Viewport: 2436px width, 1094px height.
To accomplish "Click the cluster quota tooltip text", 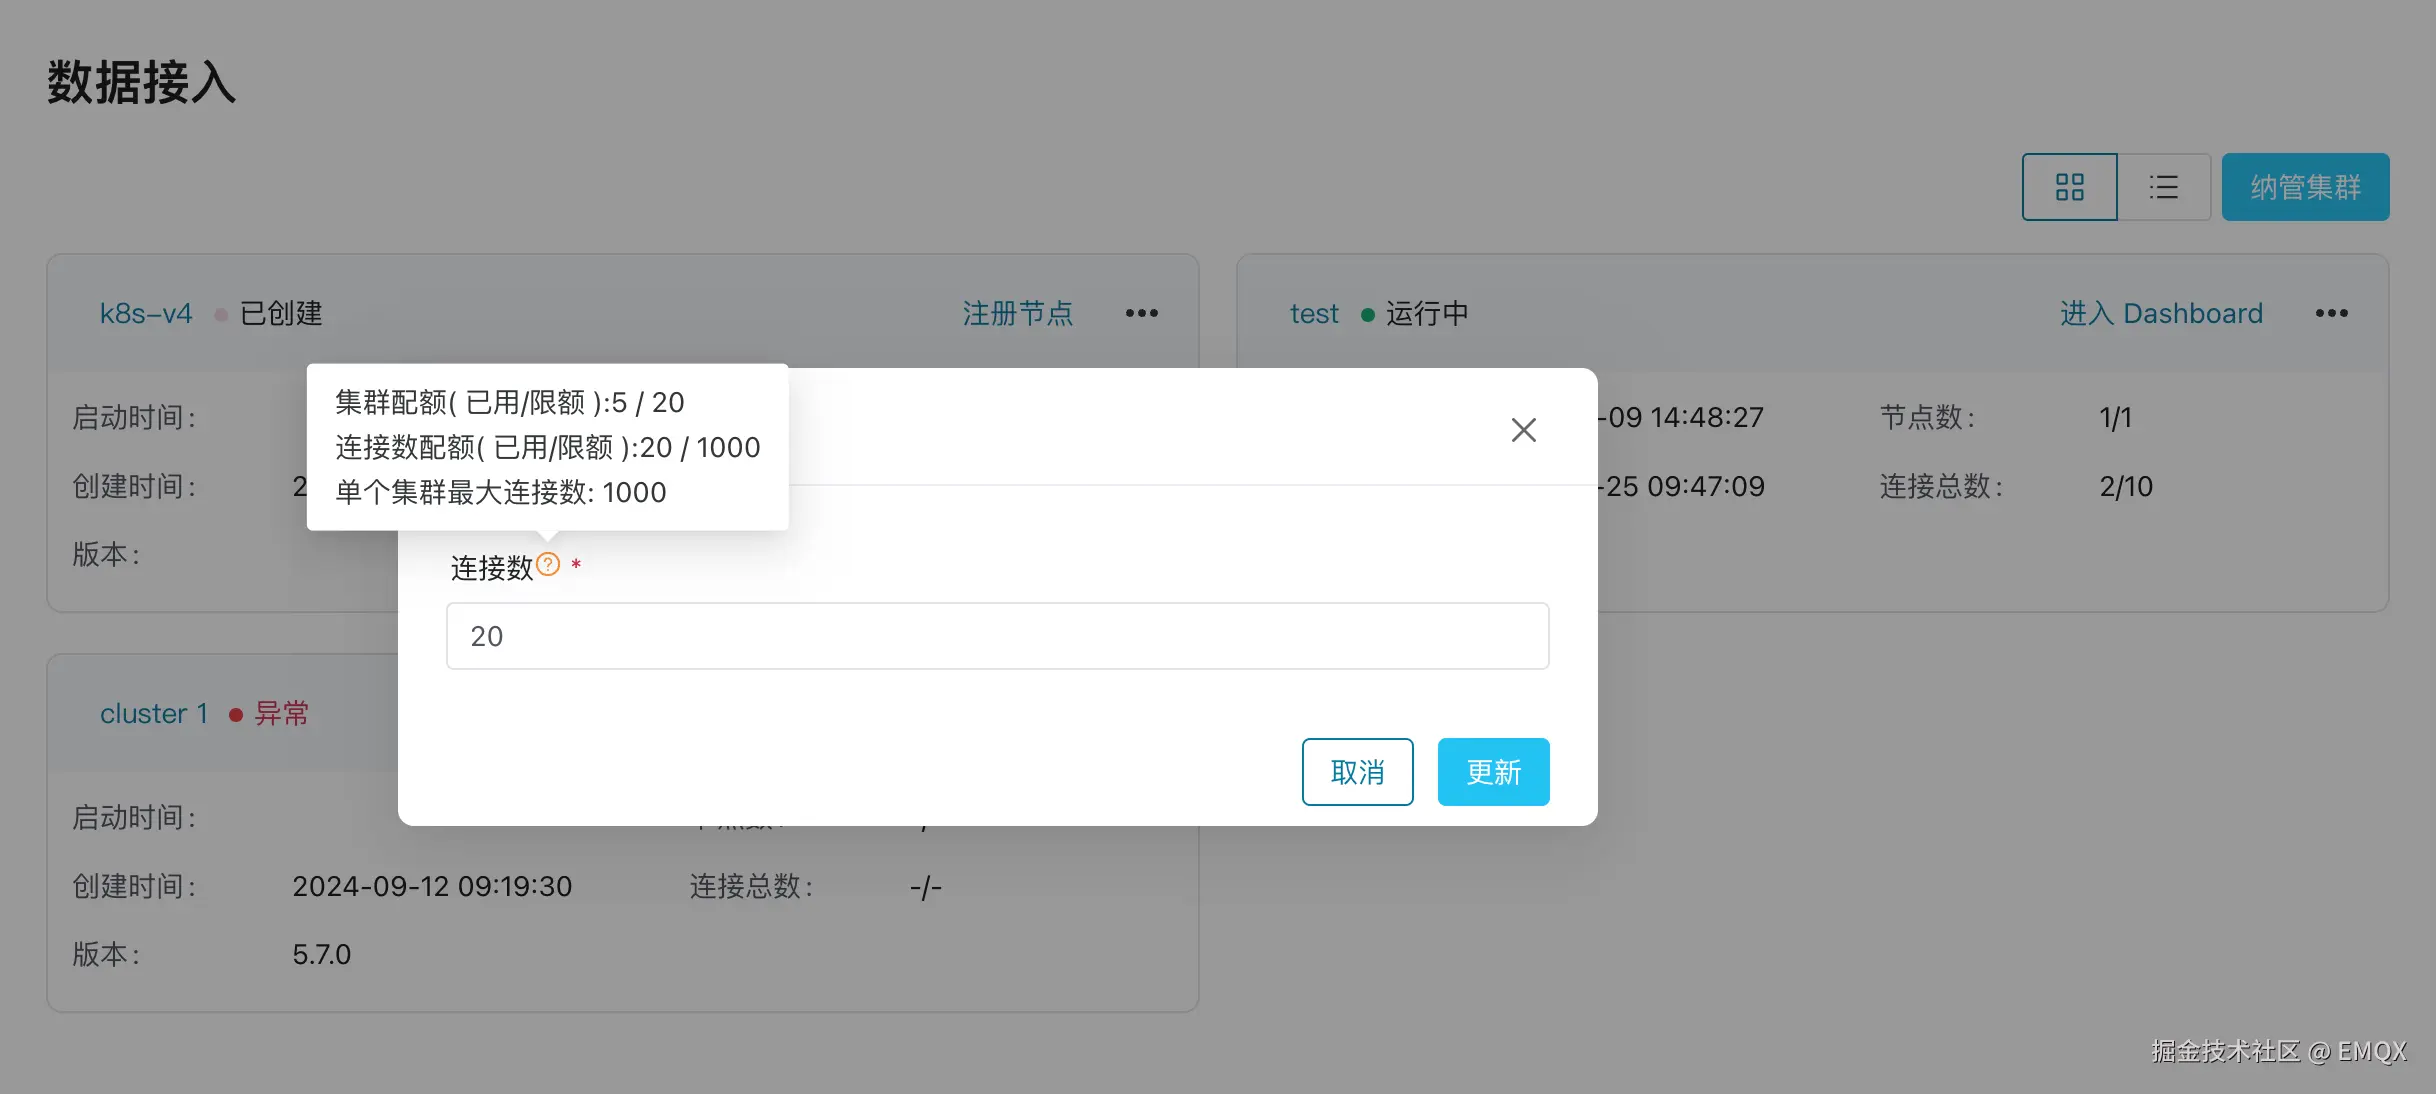I will click(508, 402).
